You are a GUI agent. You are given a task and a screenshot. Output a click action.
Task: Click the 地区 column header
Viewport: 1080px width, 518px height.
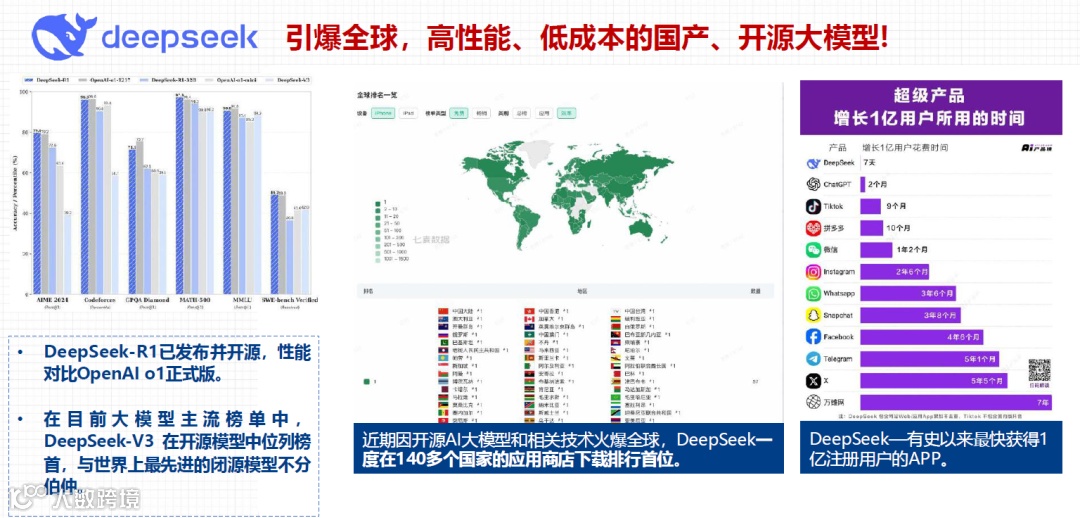tap(583, 291)
